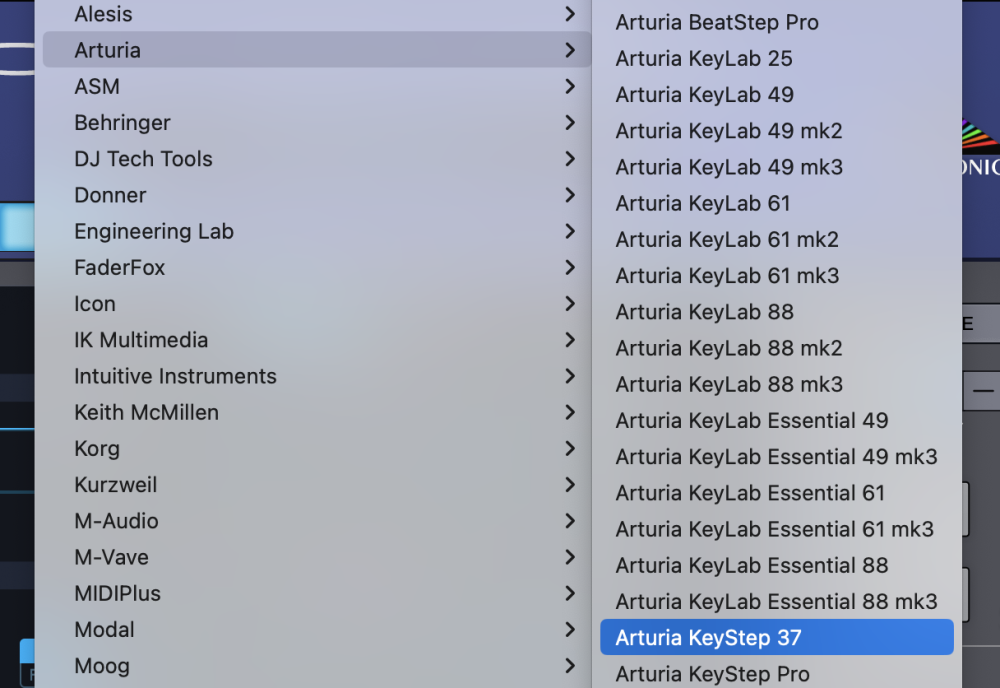This screenshot has height=688, width=1000.
Task: Select Arturia KeyLab Essential 88 mk3
Action: (x=776, y=601)
